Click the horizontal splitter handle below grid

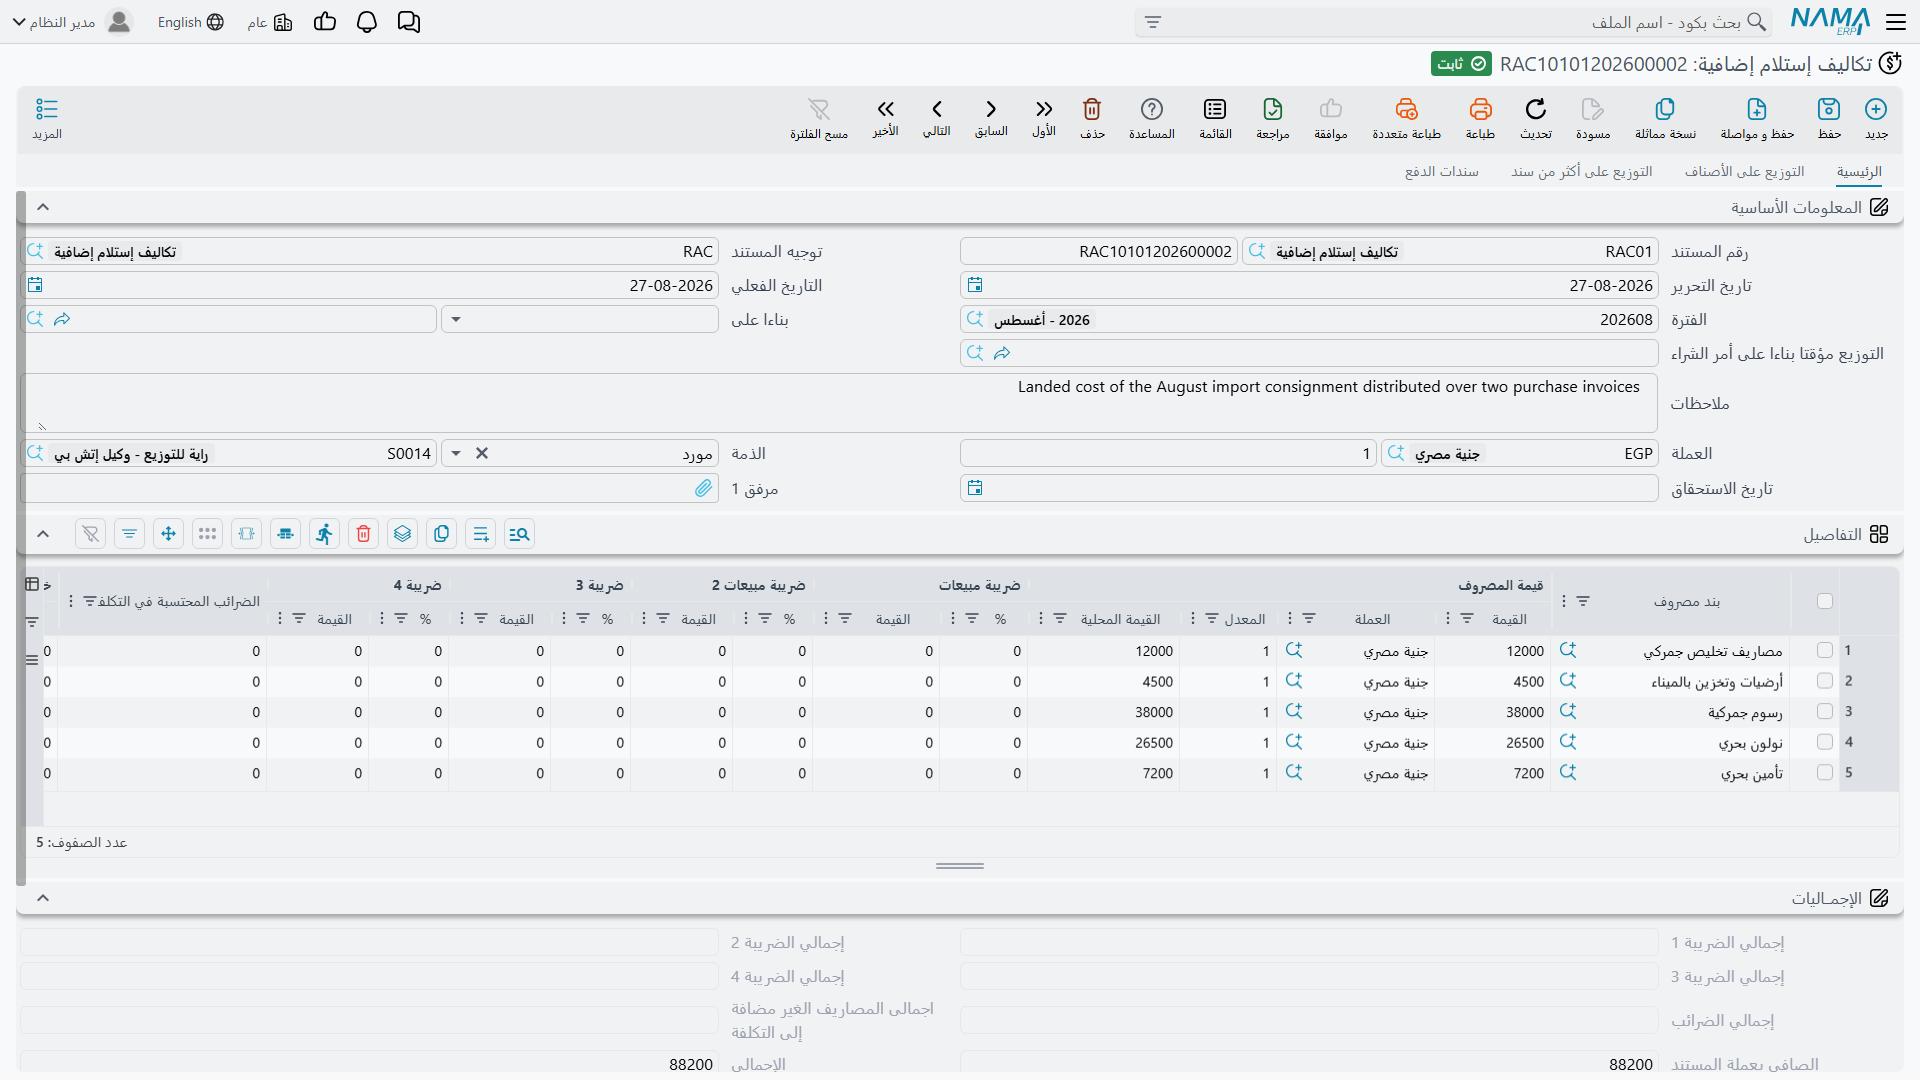[960, 866]
